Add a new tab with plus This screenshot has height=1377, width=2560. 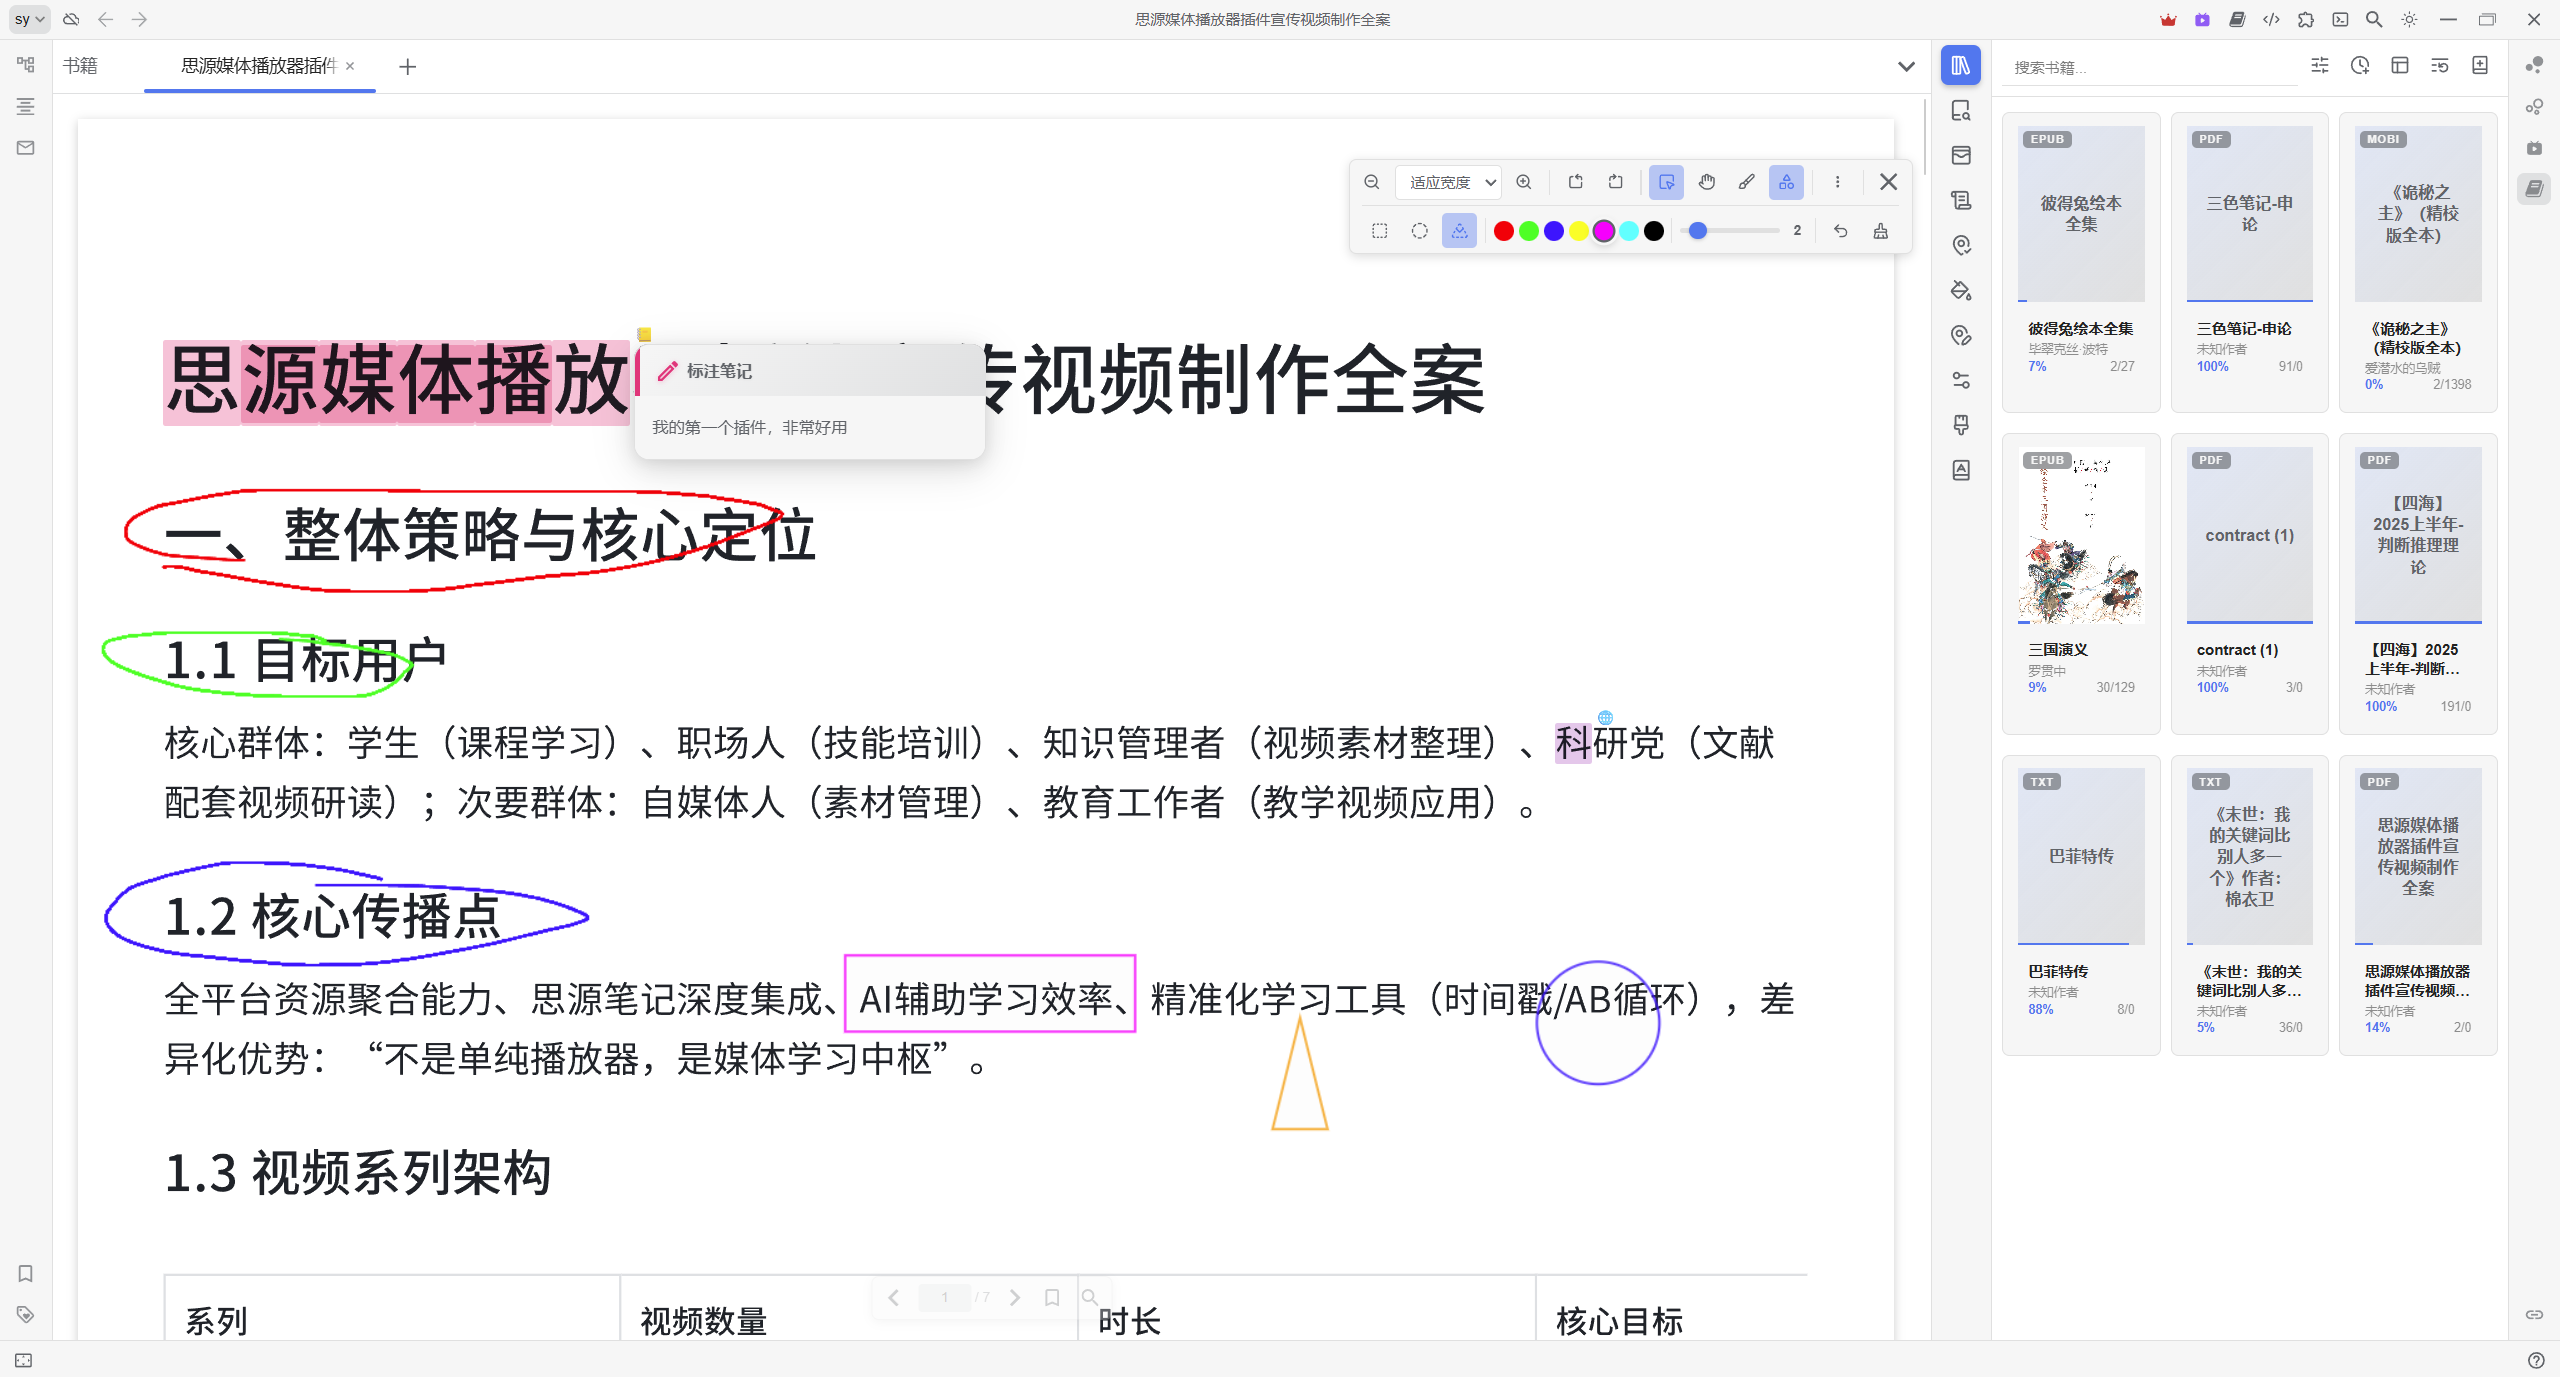407,67
